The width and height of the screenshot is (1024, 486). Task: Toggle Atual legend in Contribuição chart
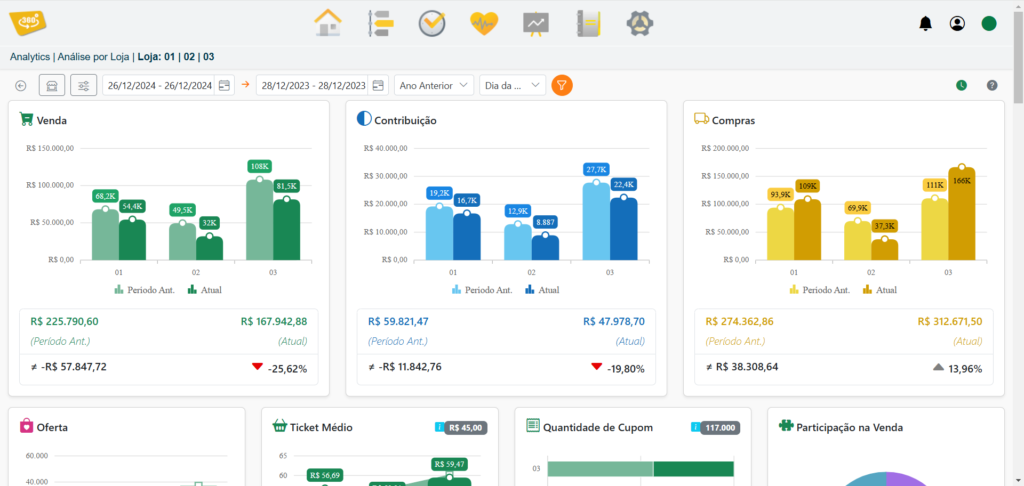[542, 289]
